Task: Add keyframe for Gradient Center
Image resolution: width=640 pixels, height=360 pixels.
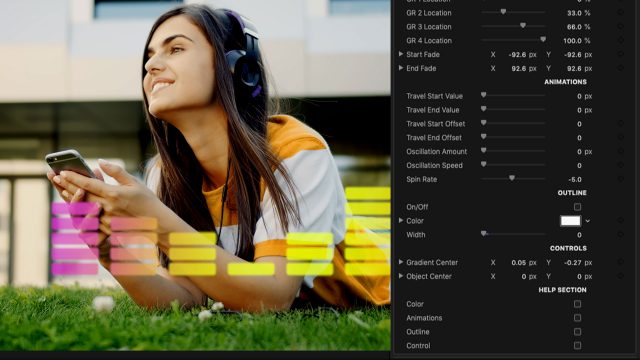Action: (620, 262)
